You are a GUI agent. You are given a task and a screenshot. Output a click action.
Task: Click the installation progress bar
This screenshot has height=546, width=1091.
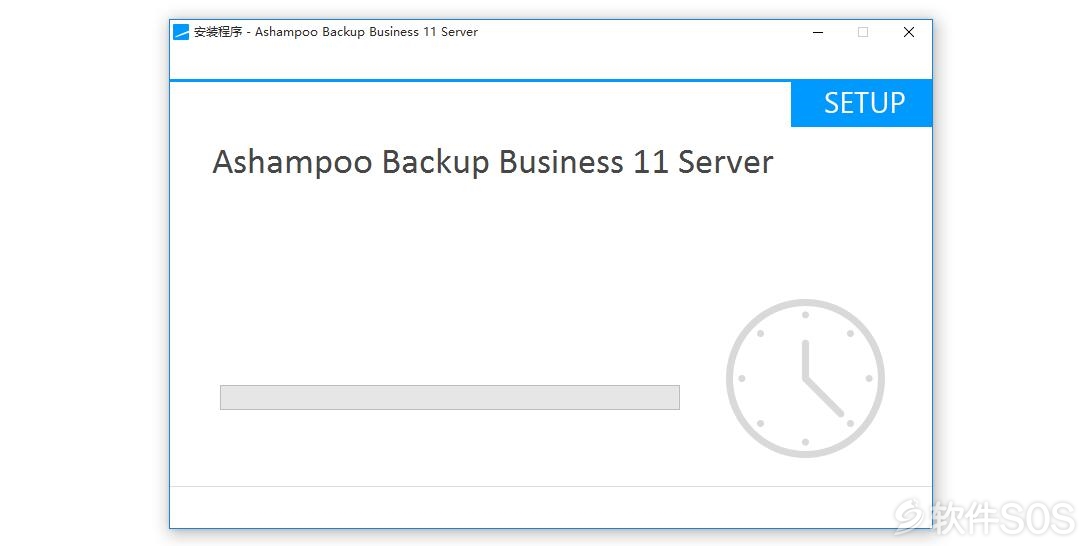(449, 397)
